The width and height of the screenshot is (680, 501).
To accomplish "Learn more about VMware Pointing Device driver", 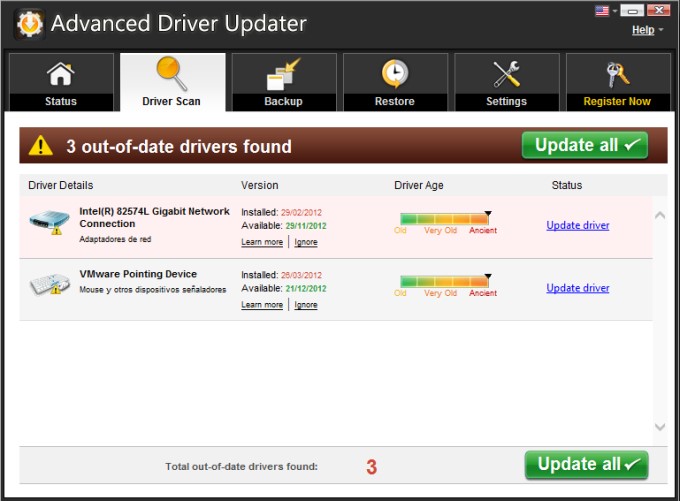I will pyautogui.click(x=262, y=305).
